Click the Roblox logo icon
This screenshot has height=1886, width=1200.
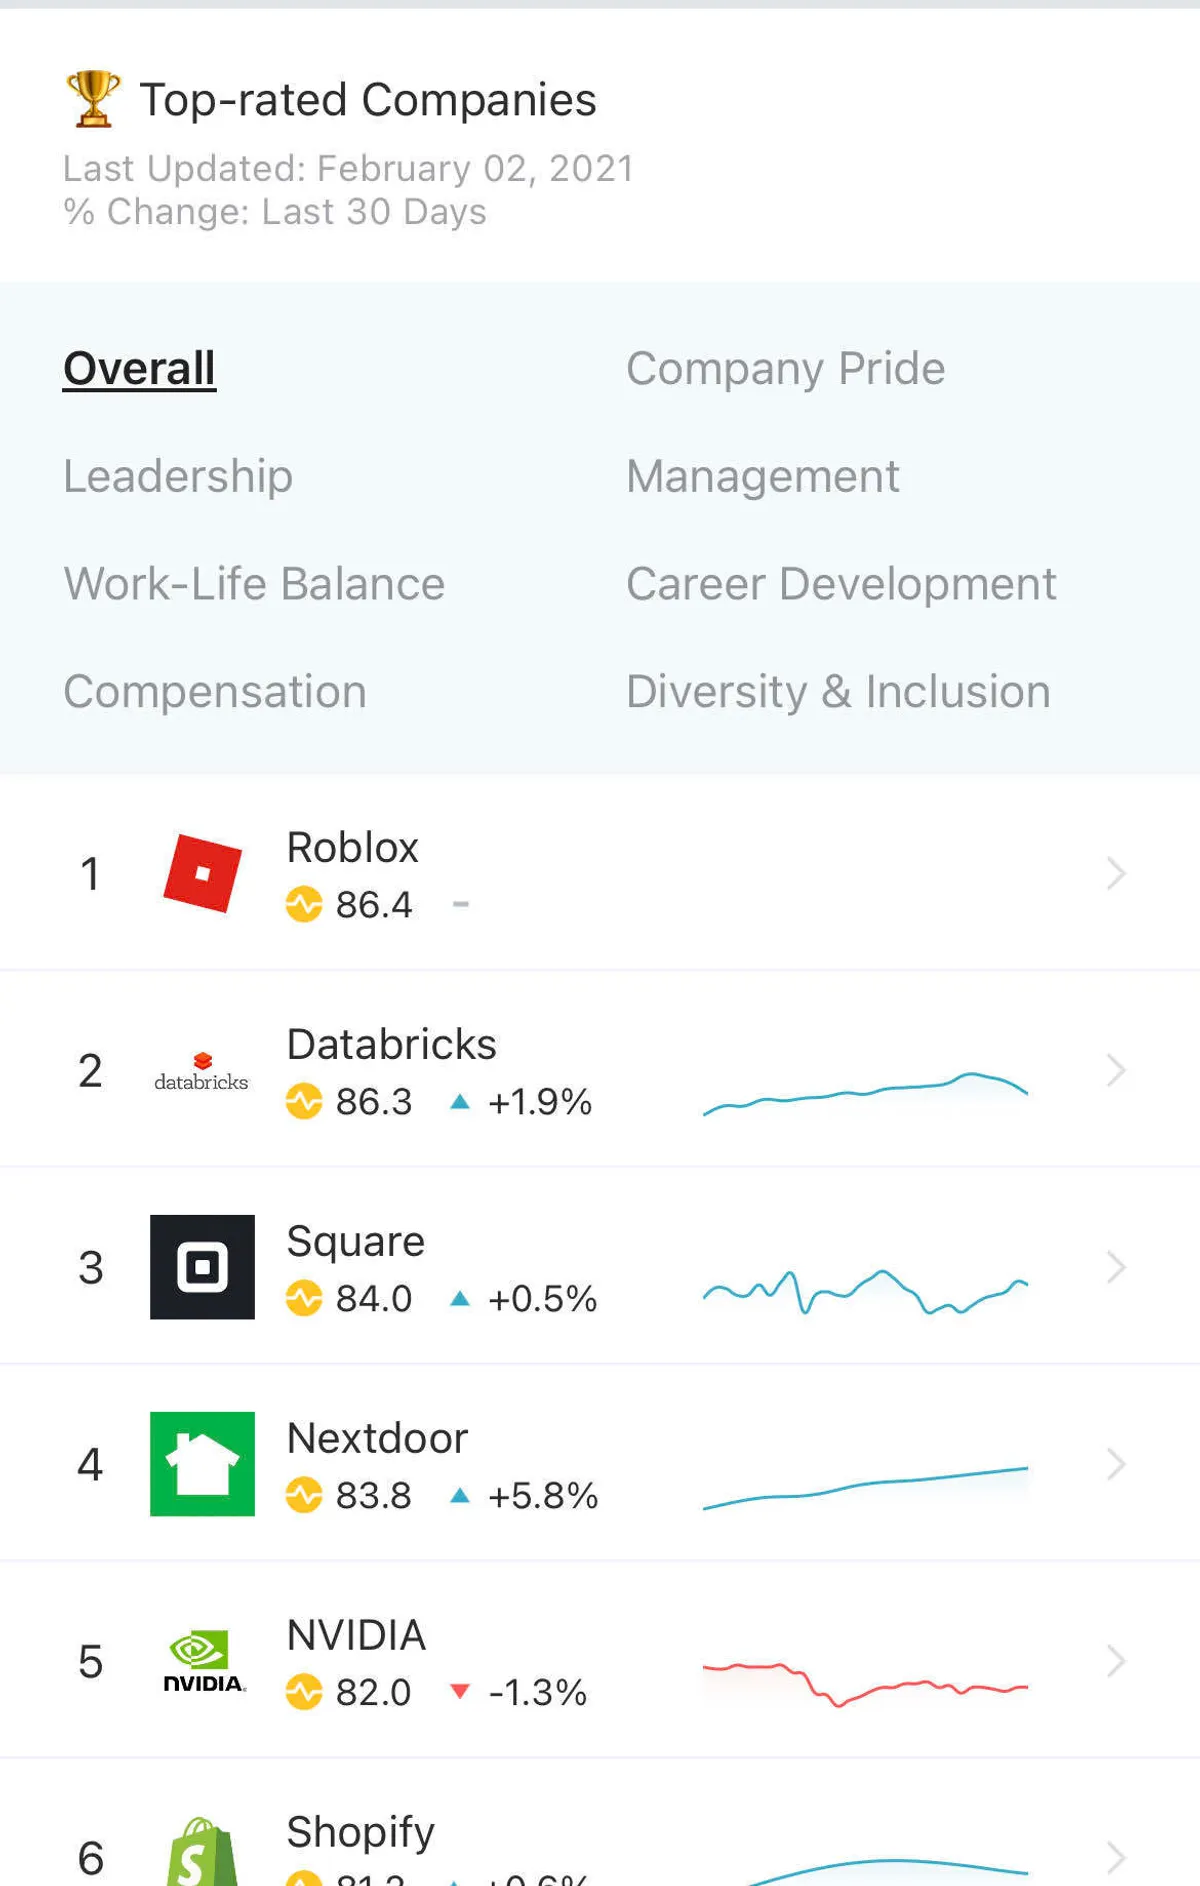pyautogui.click(x=202, y=873)
